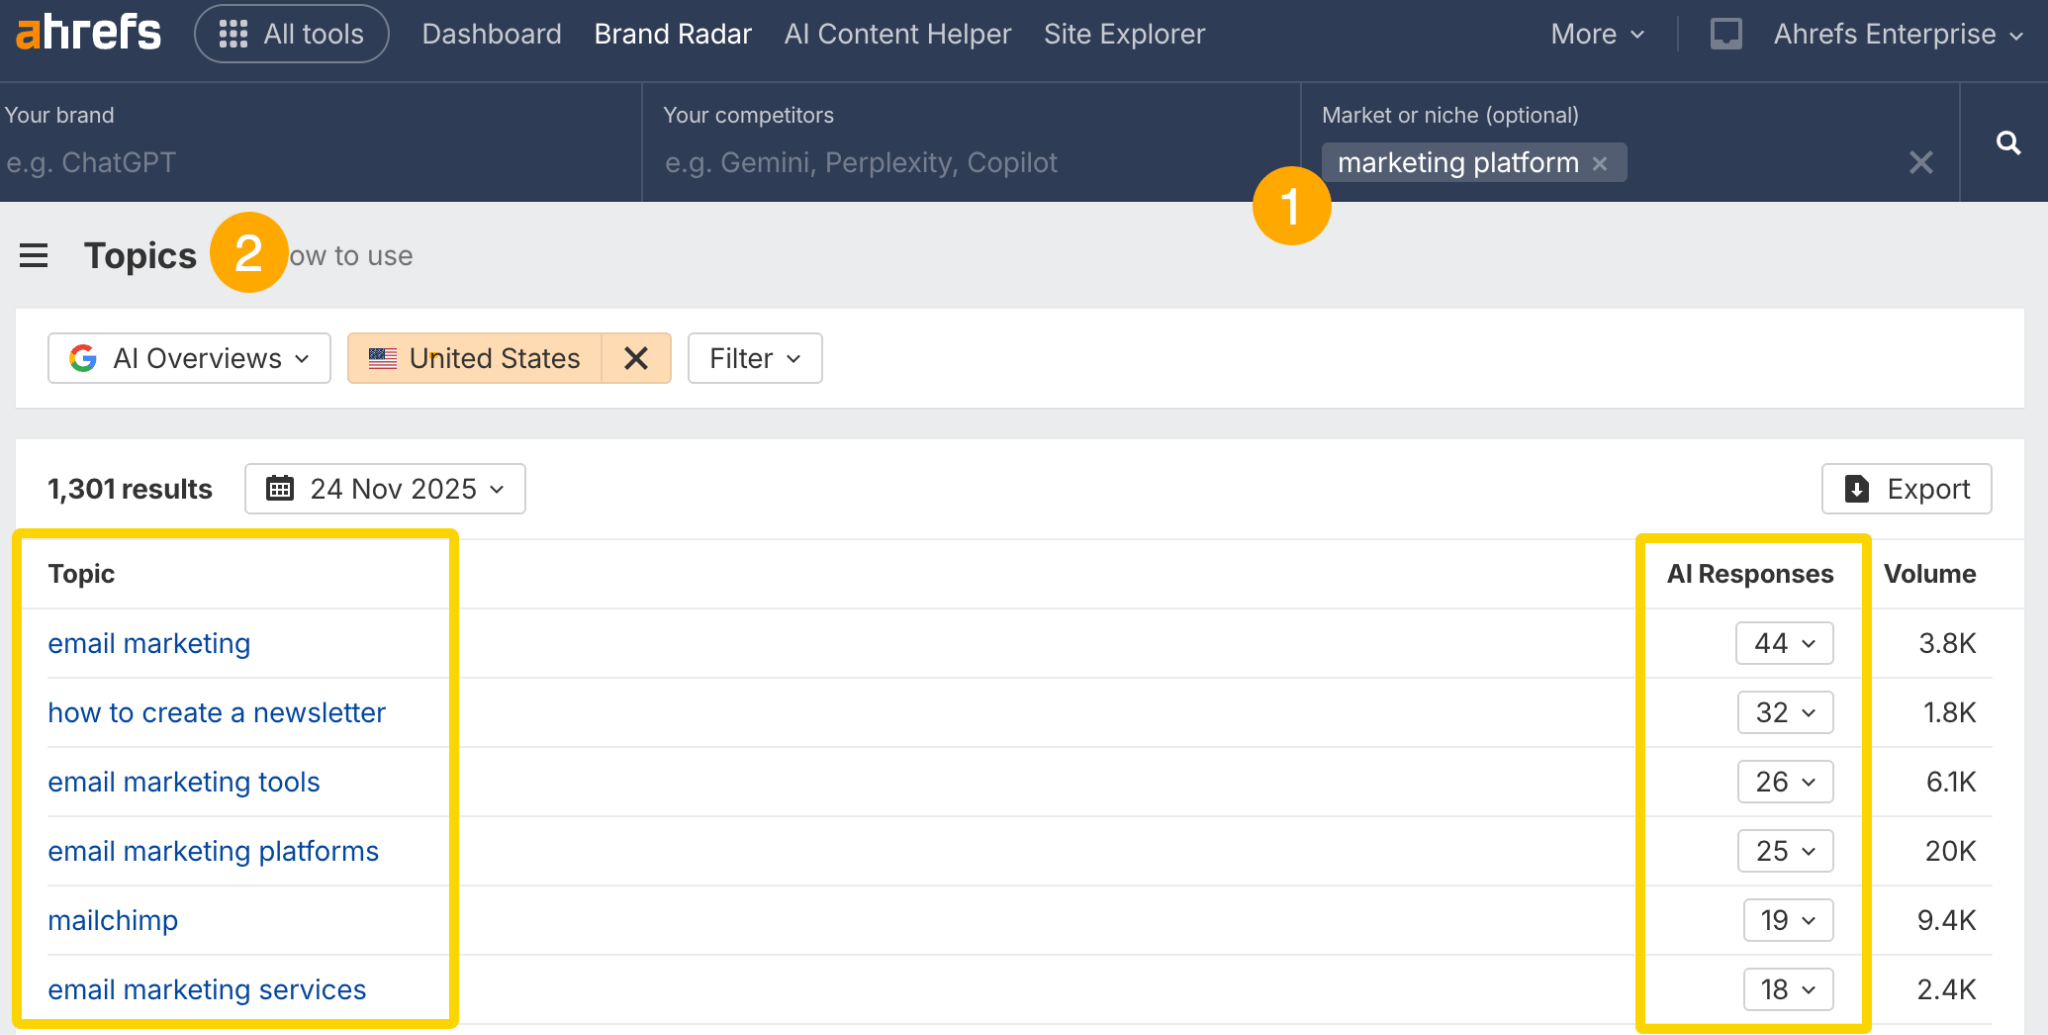Expand the Filter dropdown

coord(755,358)
